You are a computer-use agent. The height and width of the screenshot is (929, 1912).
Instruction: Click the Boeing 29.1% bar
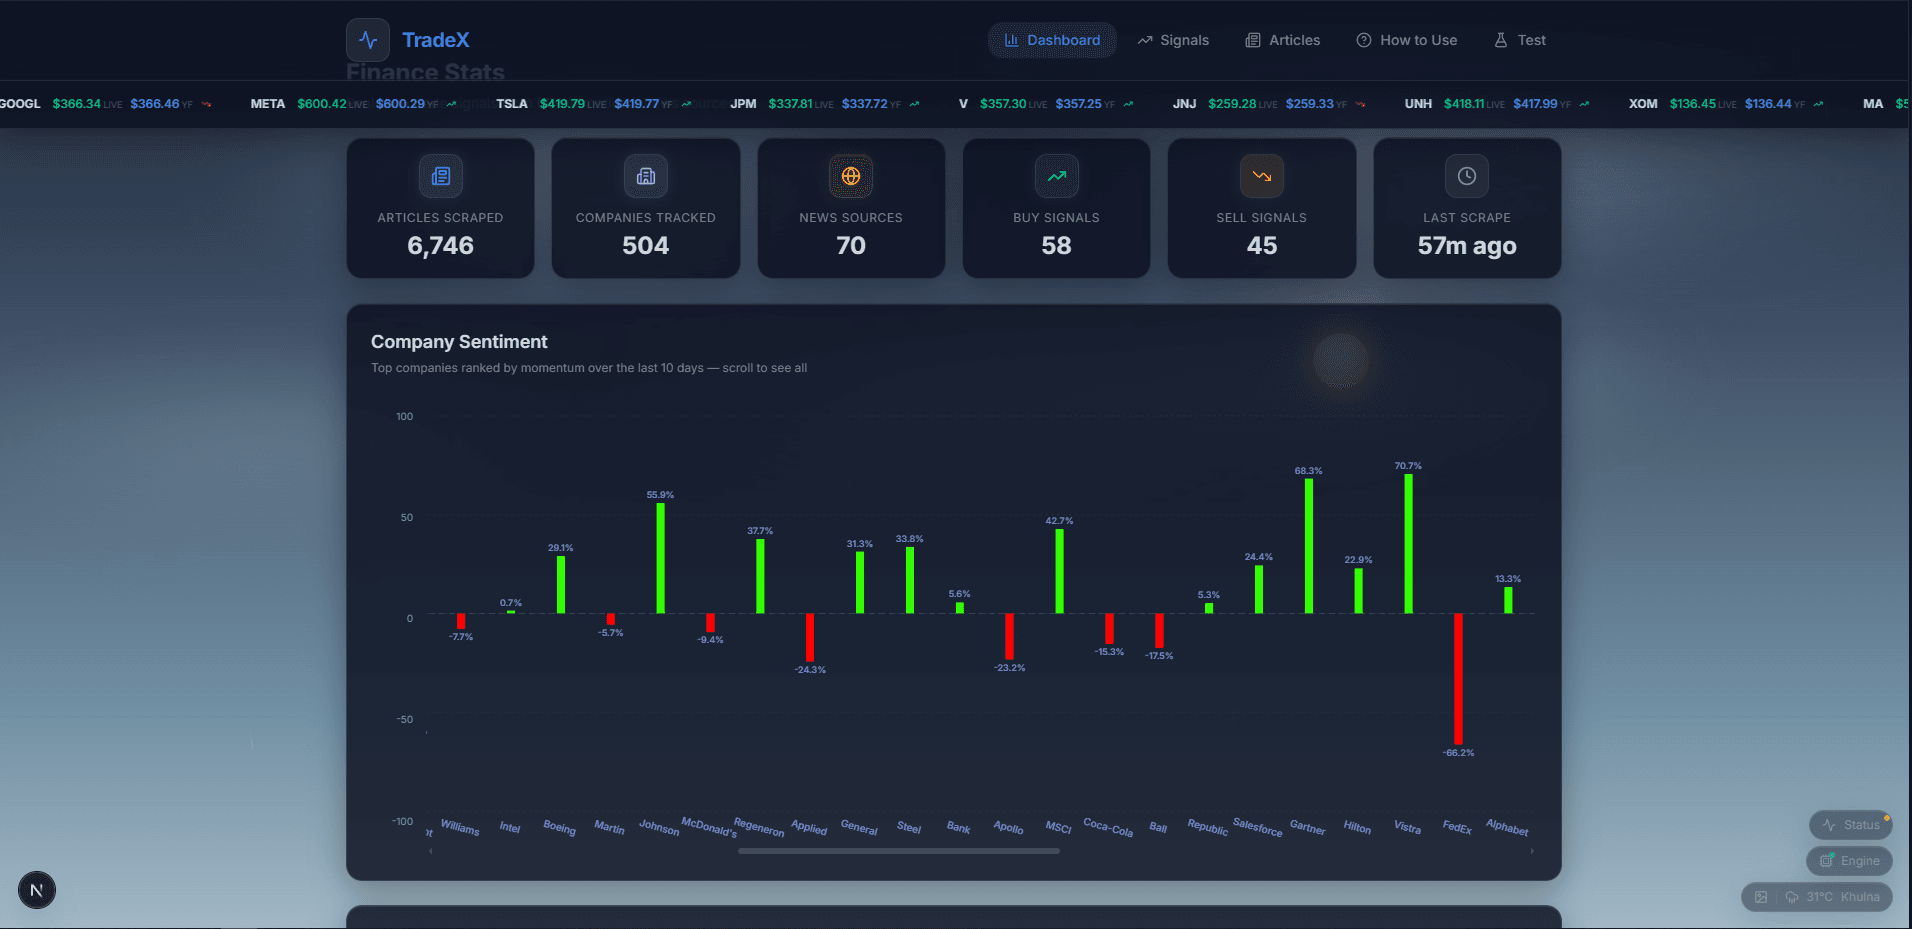point(560,584)
